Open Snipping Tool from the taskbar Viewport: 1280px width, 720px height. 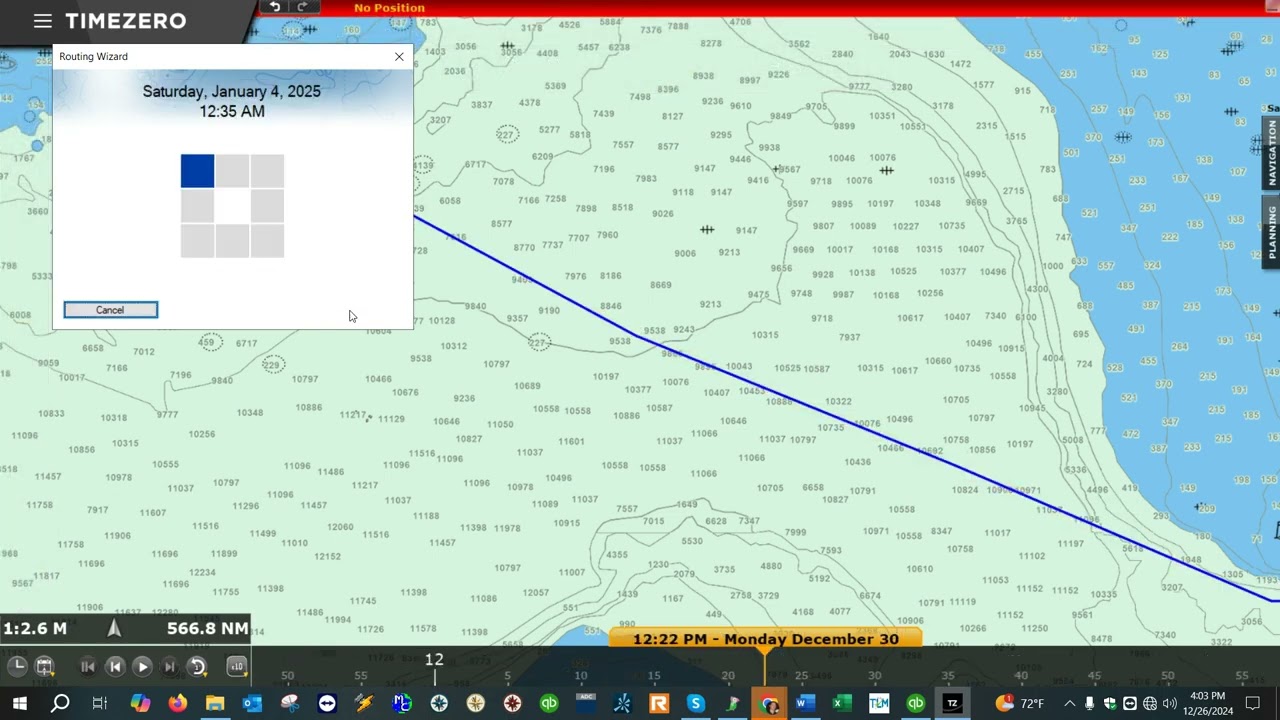(x=290, y=704)
